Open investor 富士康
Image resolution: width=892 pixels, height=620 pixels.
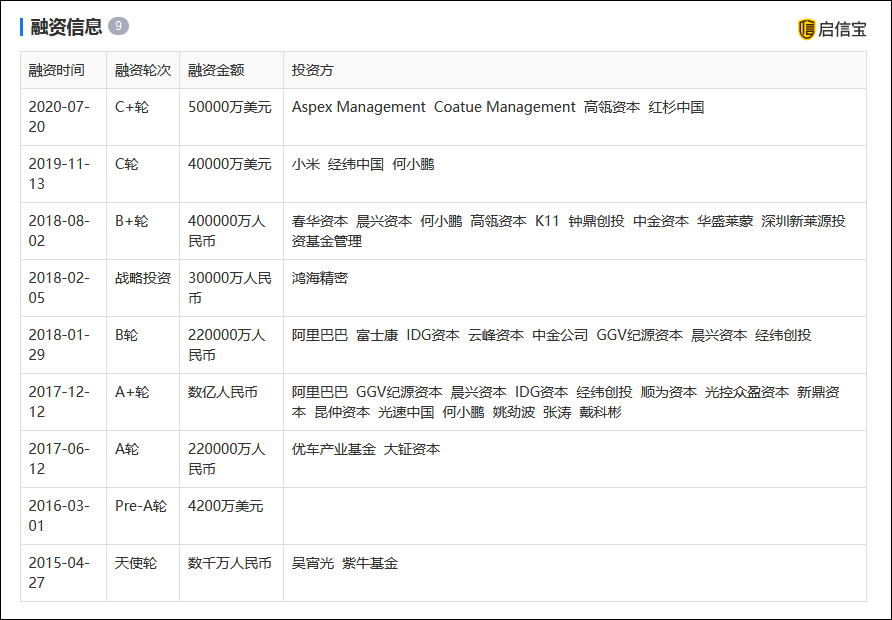[x=377, y=334]
